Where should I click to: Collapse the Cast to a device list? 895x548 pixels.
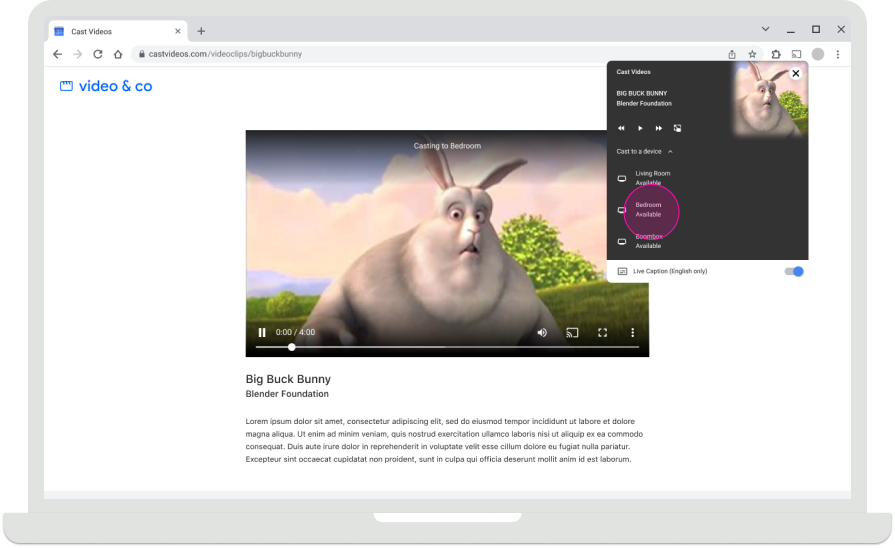pyautogui.click(x=670, y=151)
